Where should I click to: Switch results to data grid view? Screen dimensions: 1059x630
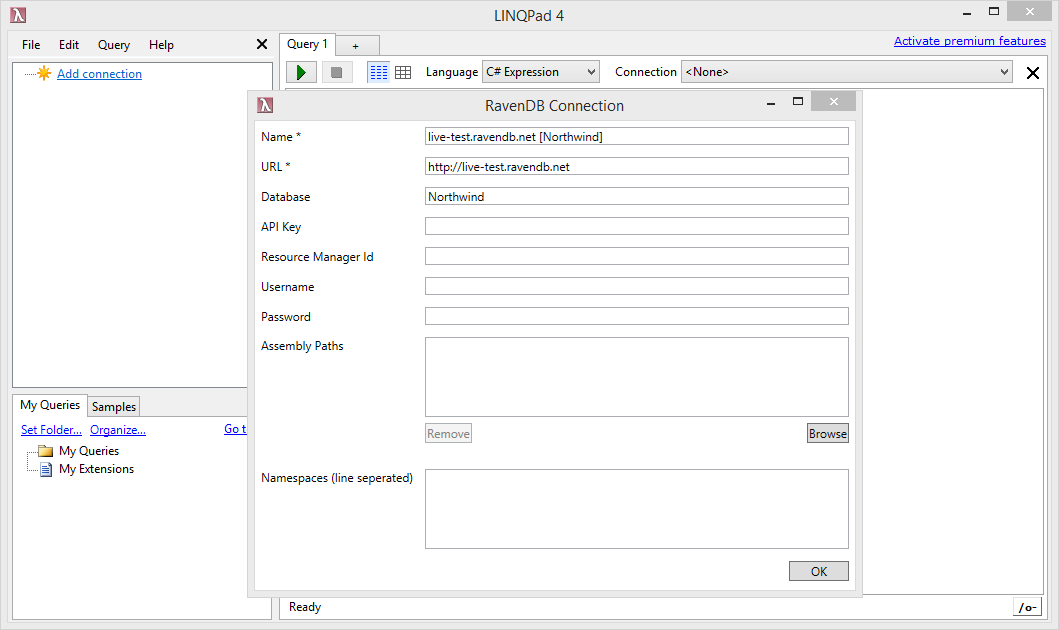[403, 72]
